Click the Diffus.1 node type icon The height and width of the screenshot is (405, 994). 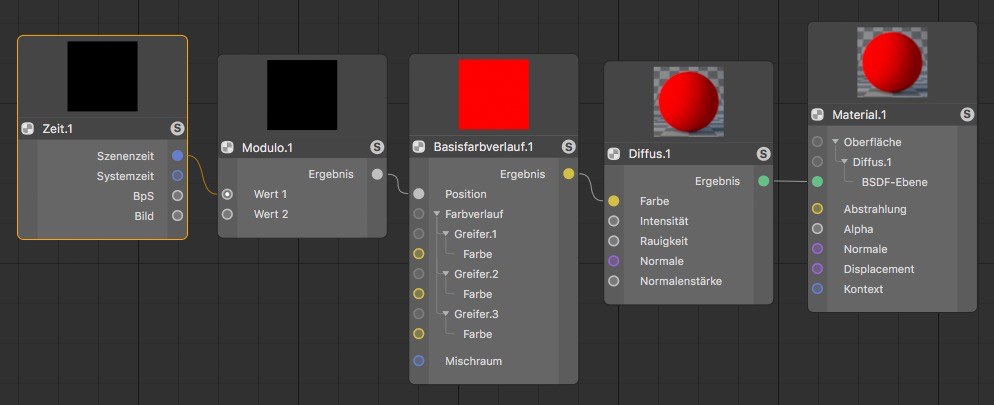click(614, 154)
